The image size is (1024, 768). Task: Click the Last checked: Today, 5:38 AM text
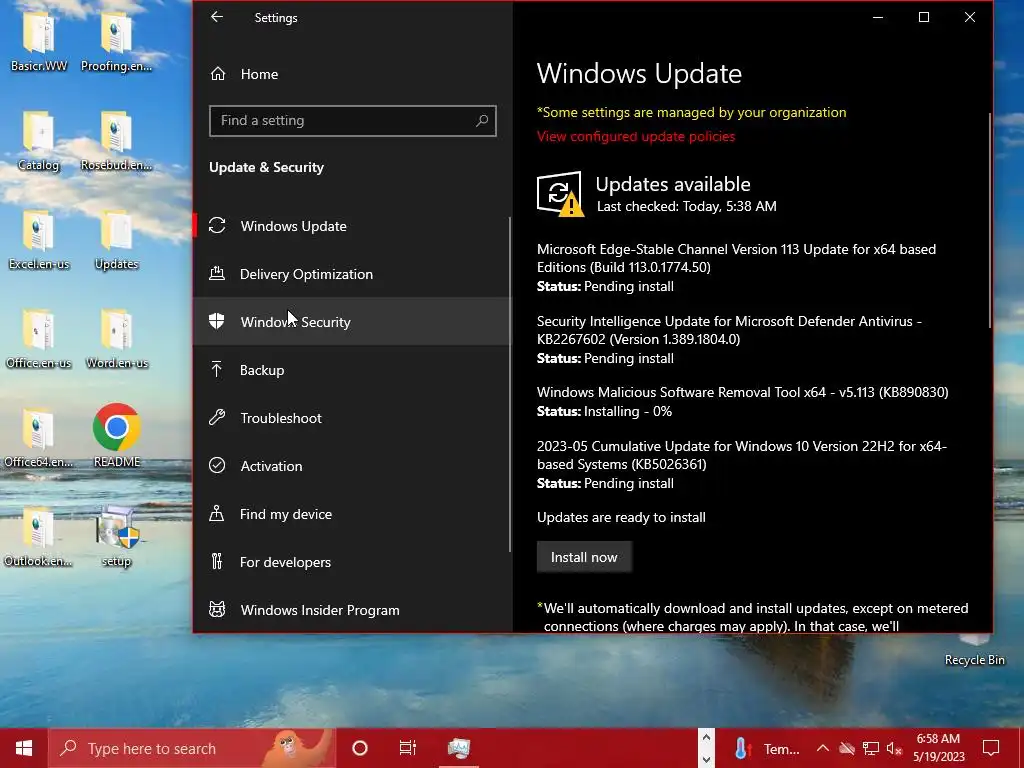point(687,206)
